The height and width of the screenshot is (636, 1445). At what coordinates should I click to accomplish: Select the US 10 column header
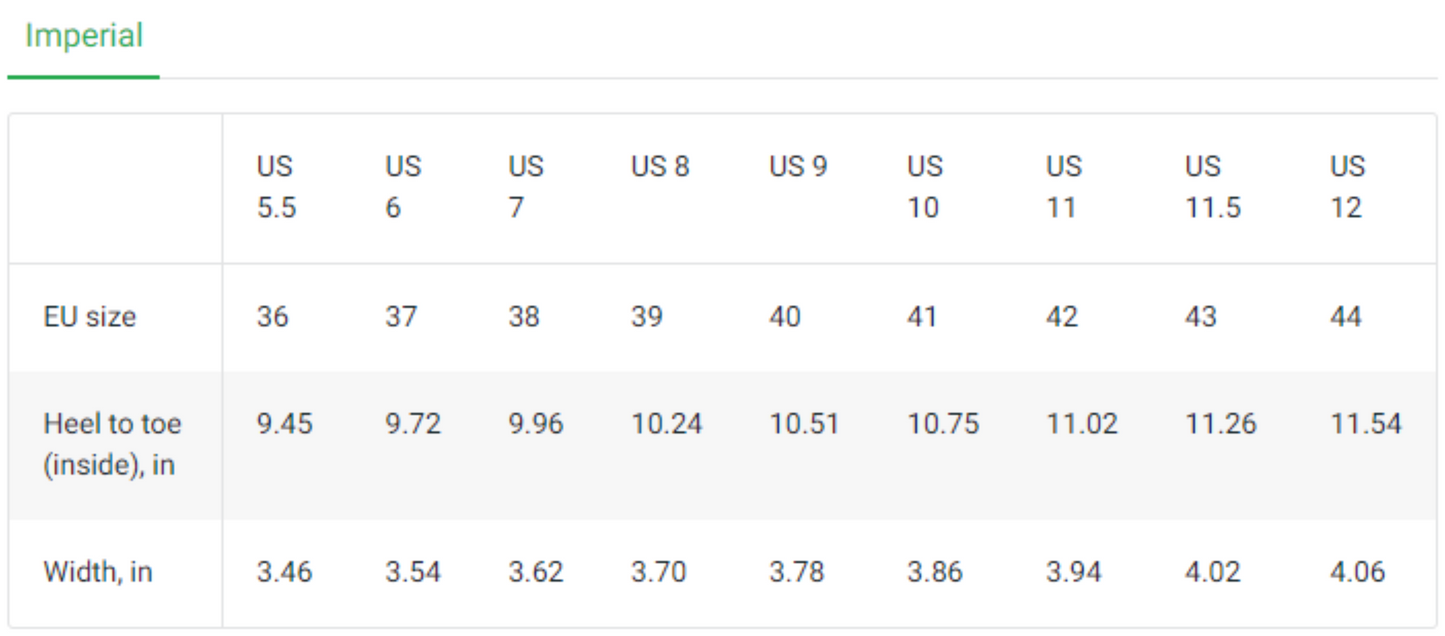[x=923, y=187]
